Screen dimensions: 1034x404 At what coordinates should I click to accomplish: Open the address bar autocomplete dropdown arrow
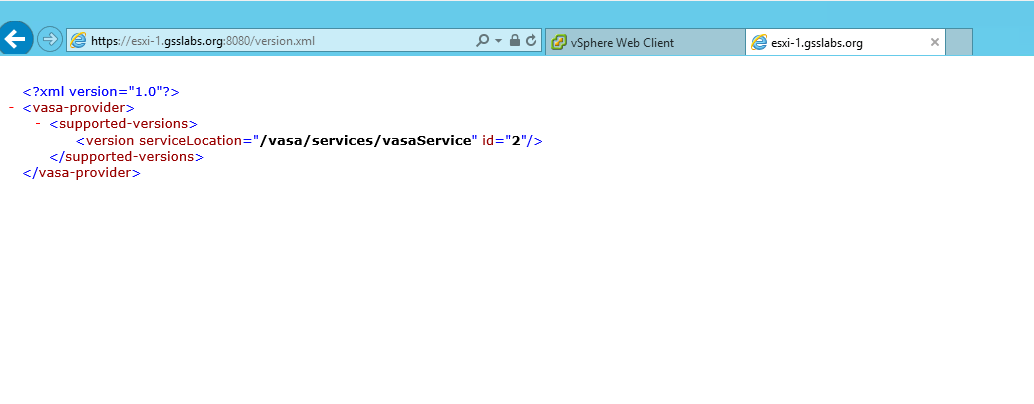498,41
